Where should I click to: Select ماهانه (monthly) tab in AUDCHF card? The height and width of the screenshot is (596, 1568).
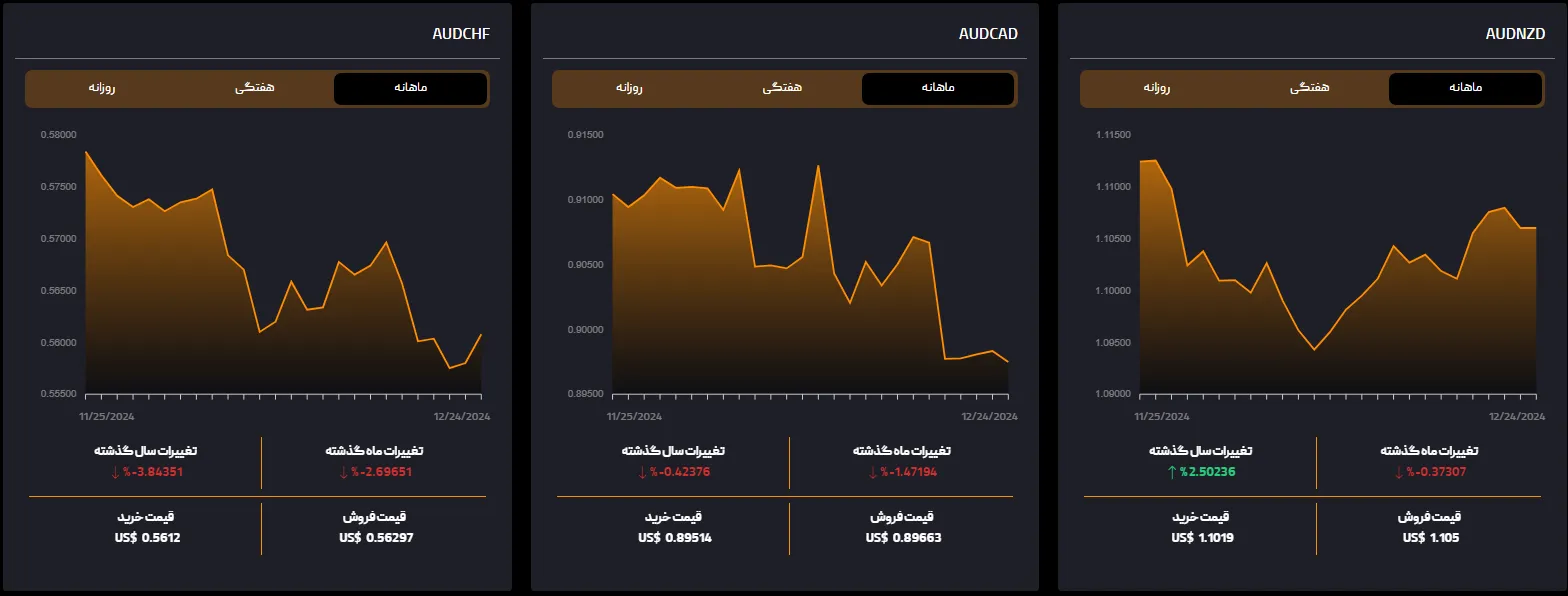click(x=410, y=88)
